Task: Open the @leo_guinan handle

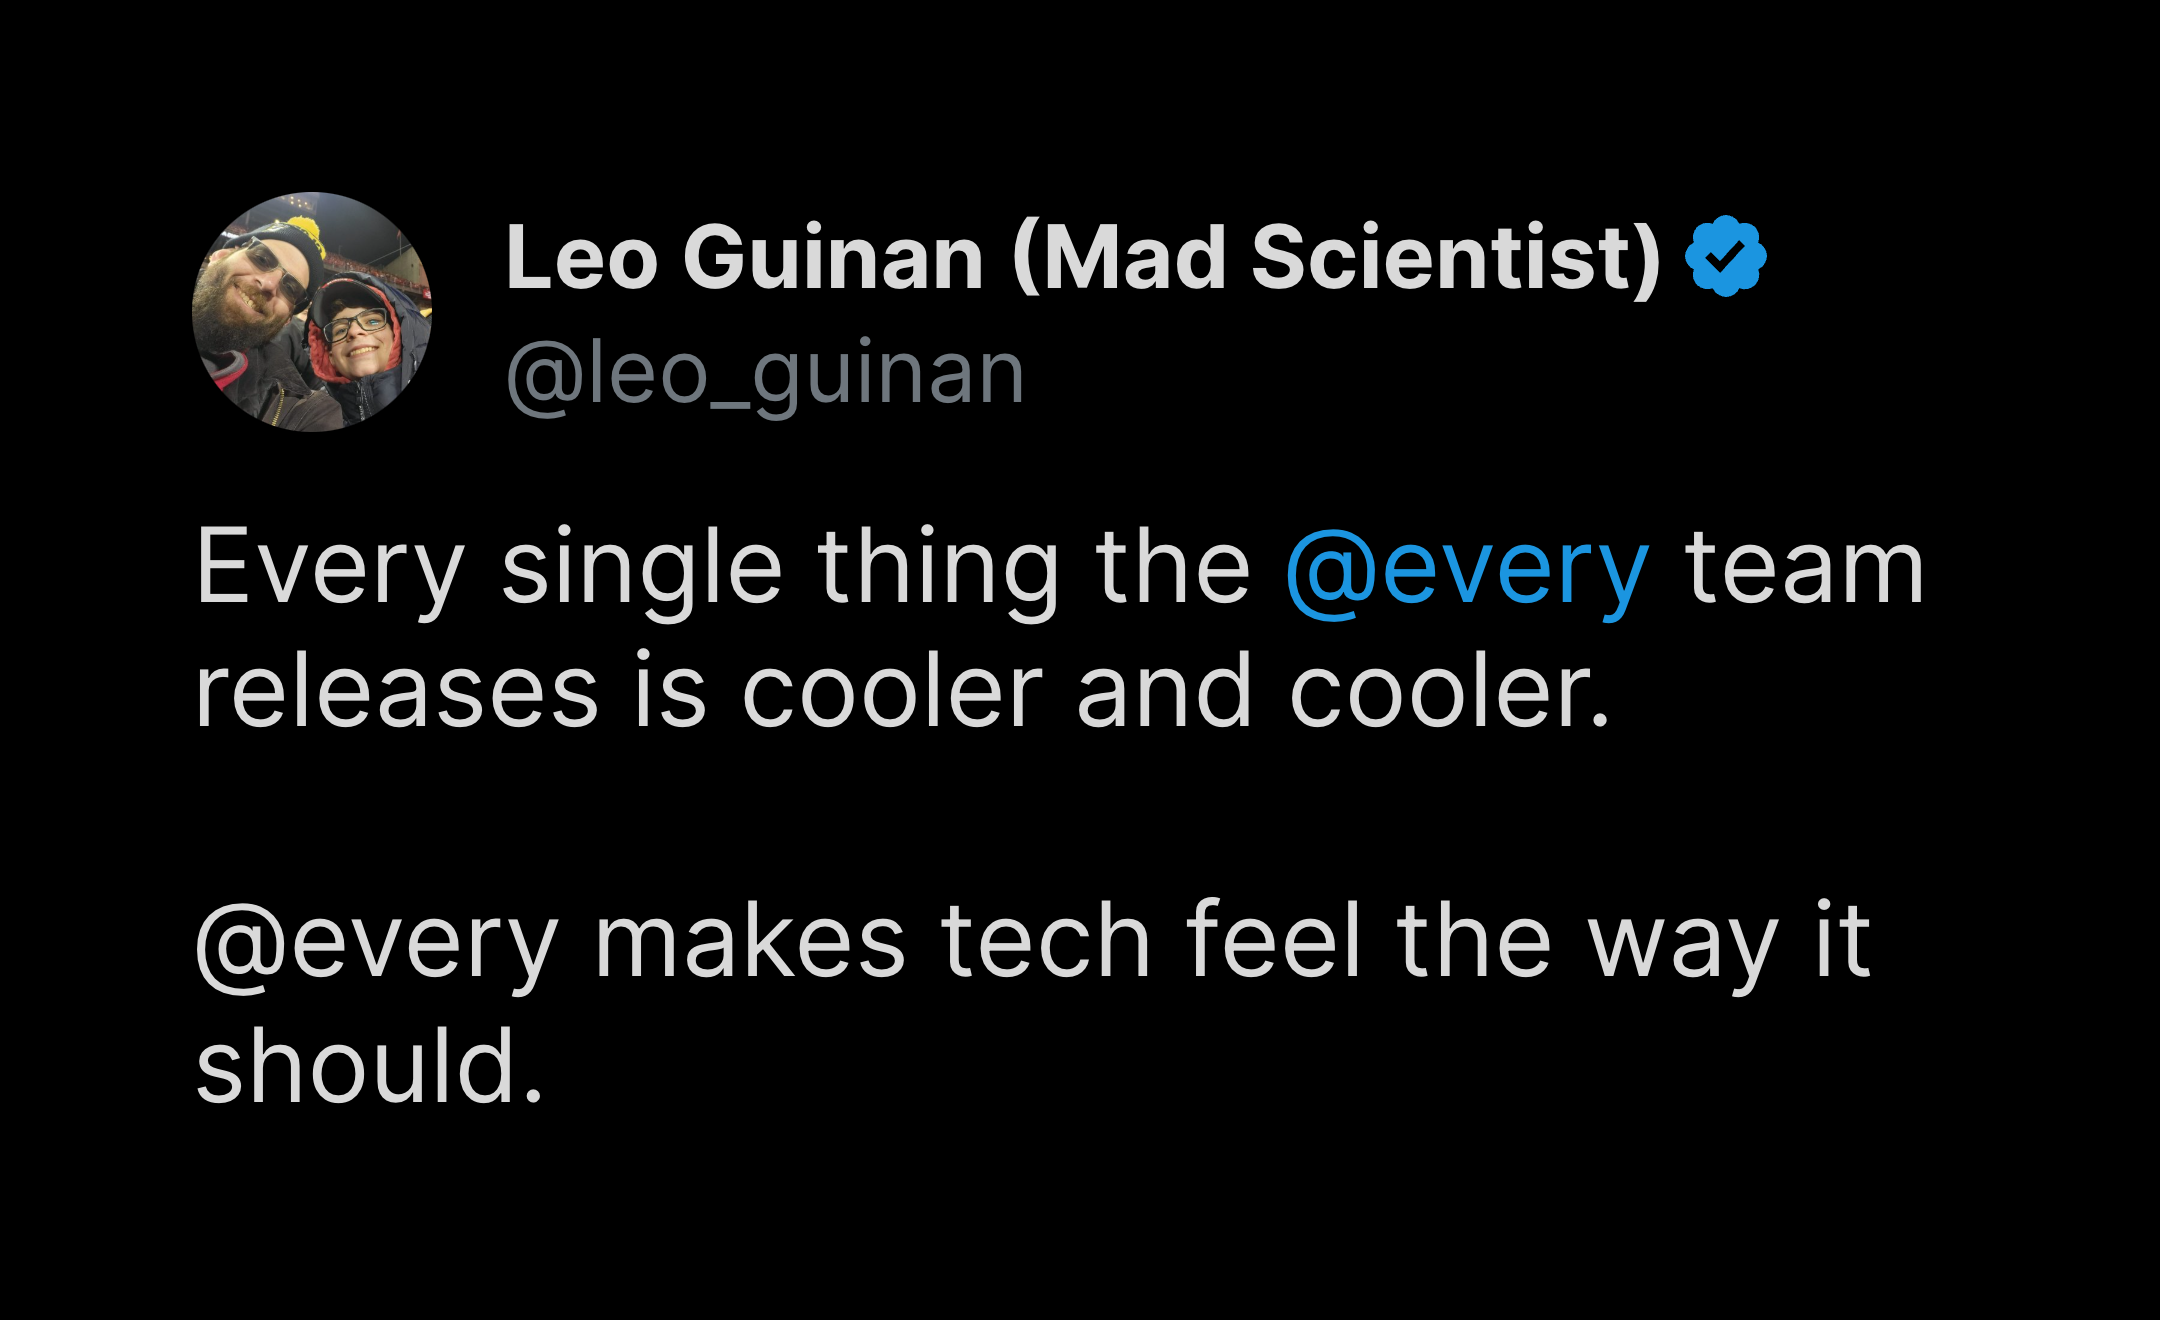Action: tap(765, 375)
